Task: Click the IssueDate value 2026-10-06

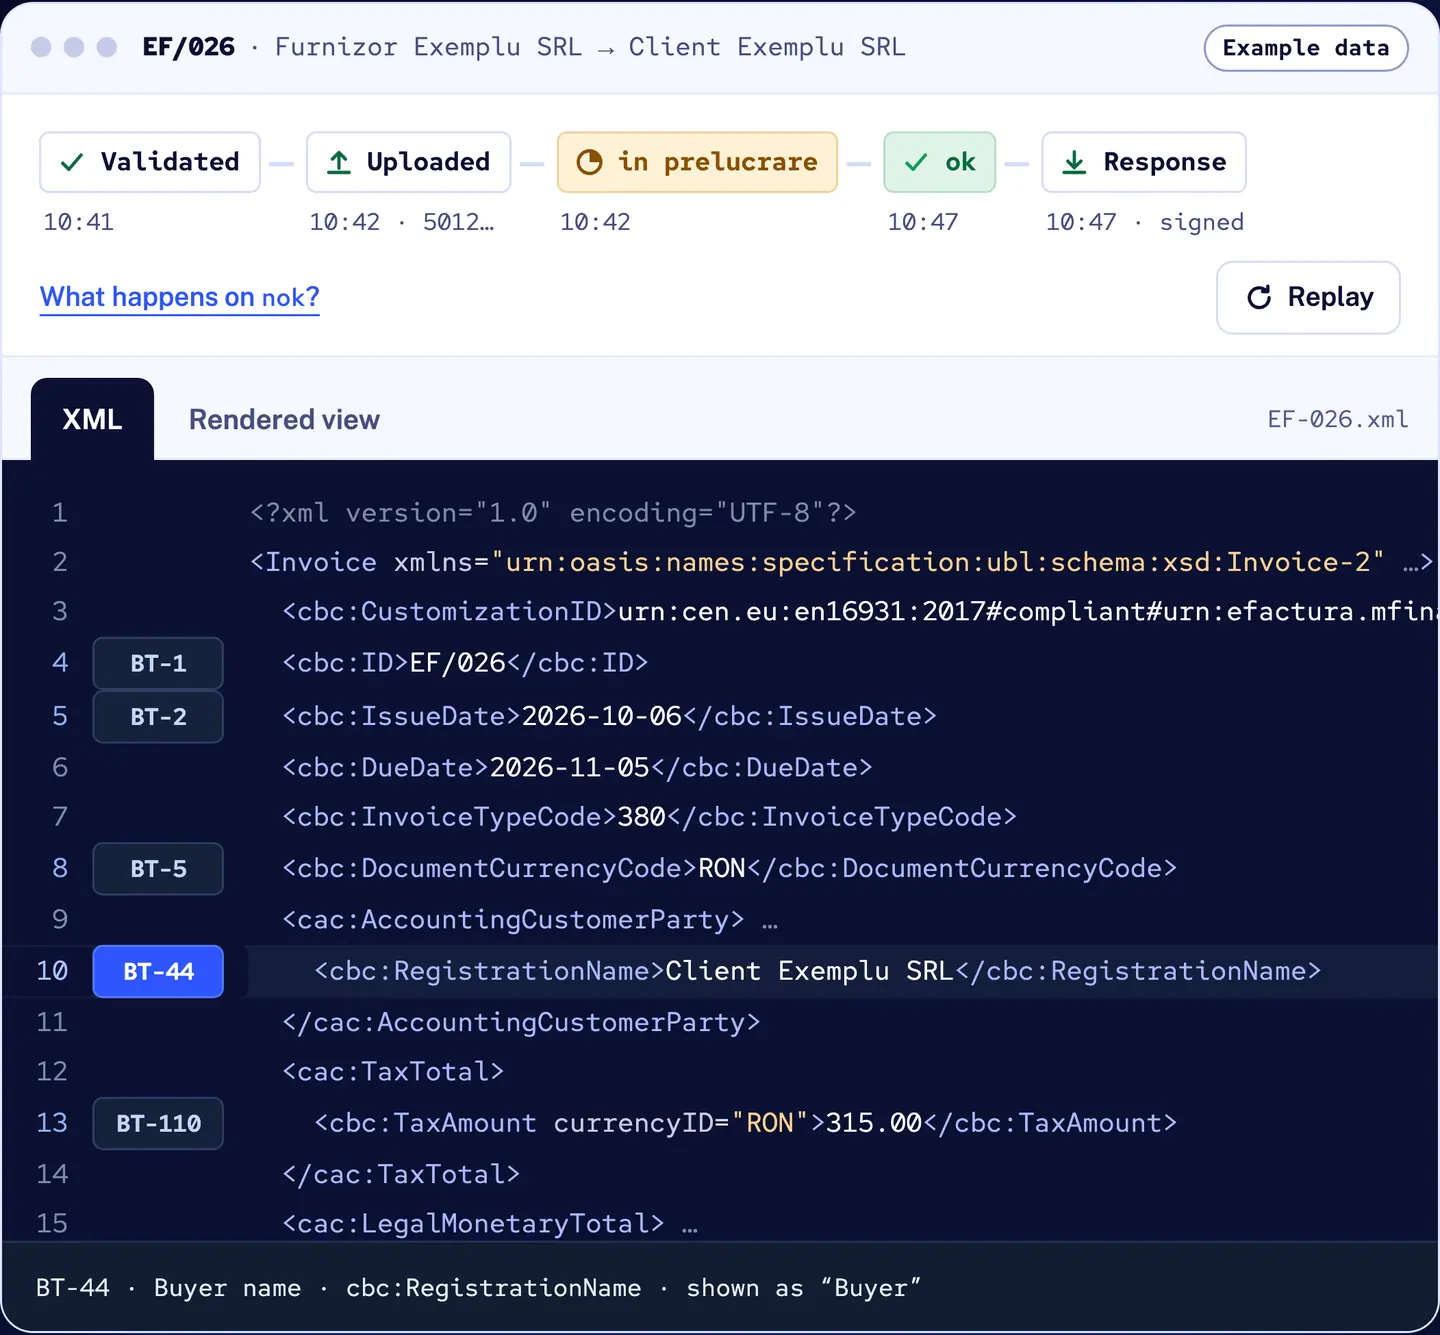Action: 602,716
